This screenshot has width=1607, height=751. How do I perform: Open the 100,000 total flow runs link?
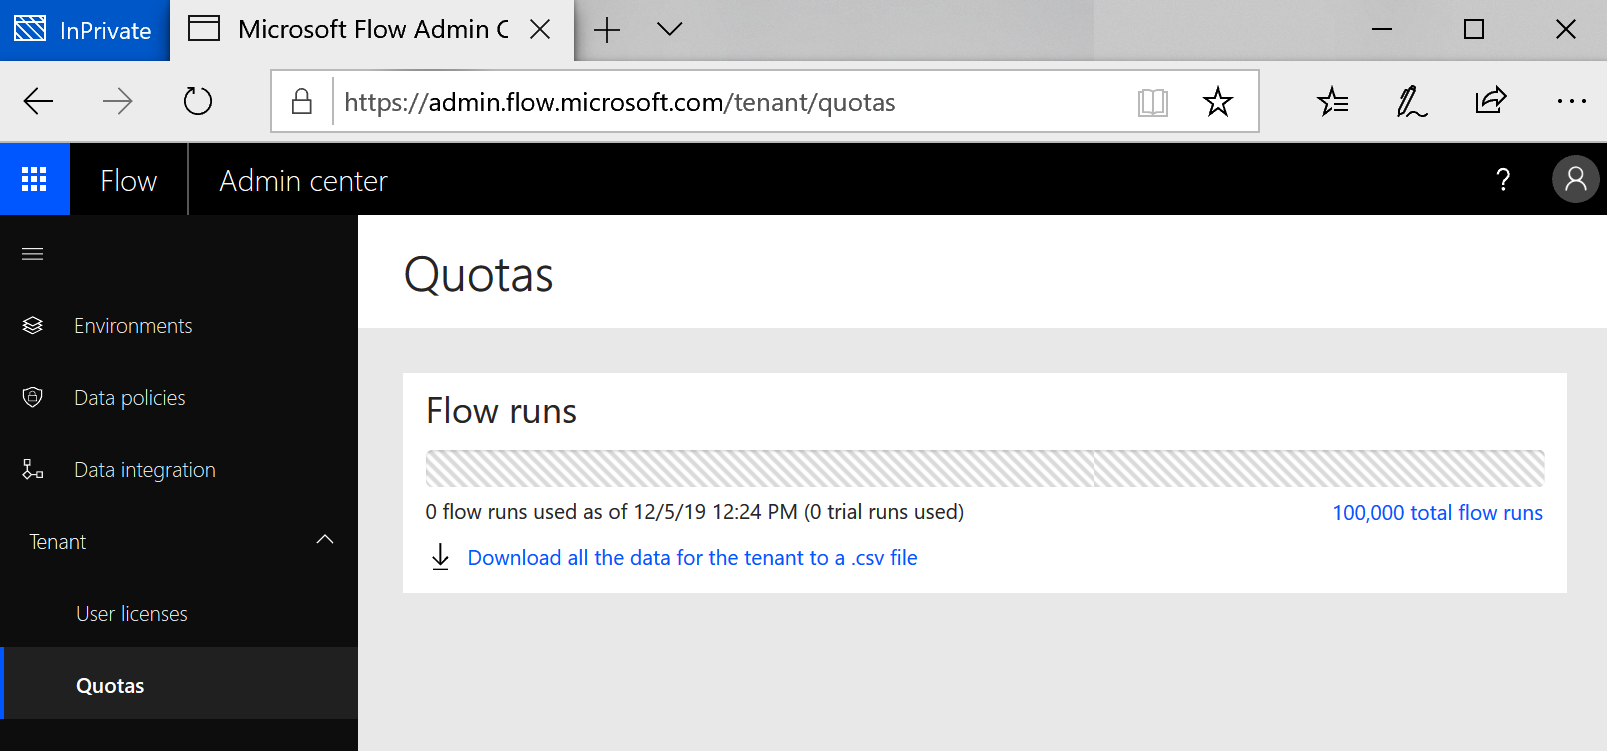point(1437,513)
